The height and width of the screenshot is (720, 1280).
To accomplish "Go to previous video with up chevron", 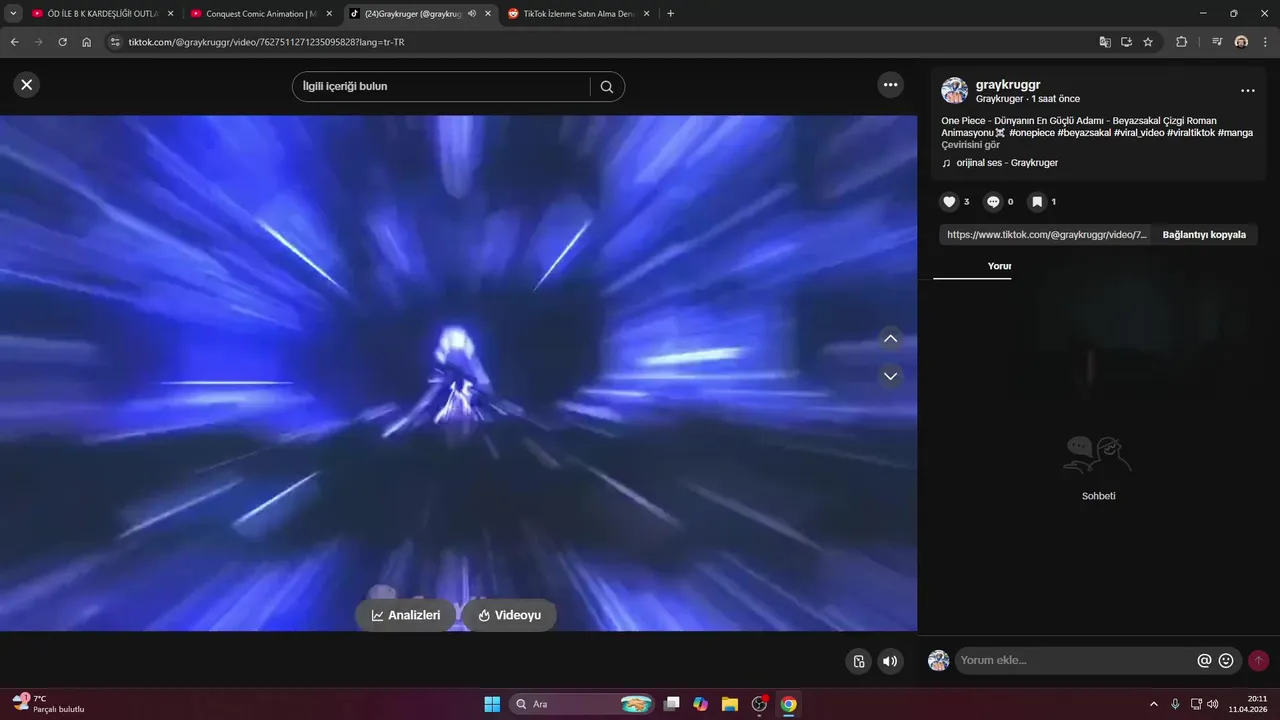I will [x=891, y=338].
